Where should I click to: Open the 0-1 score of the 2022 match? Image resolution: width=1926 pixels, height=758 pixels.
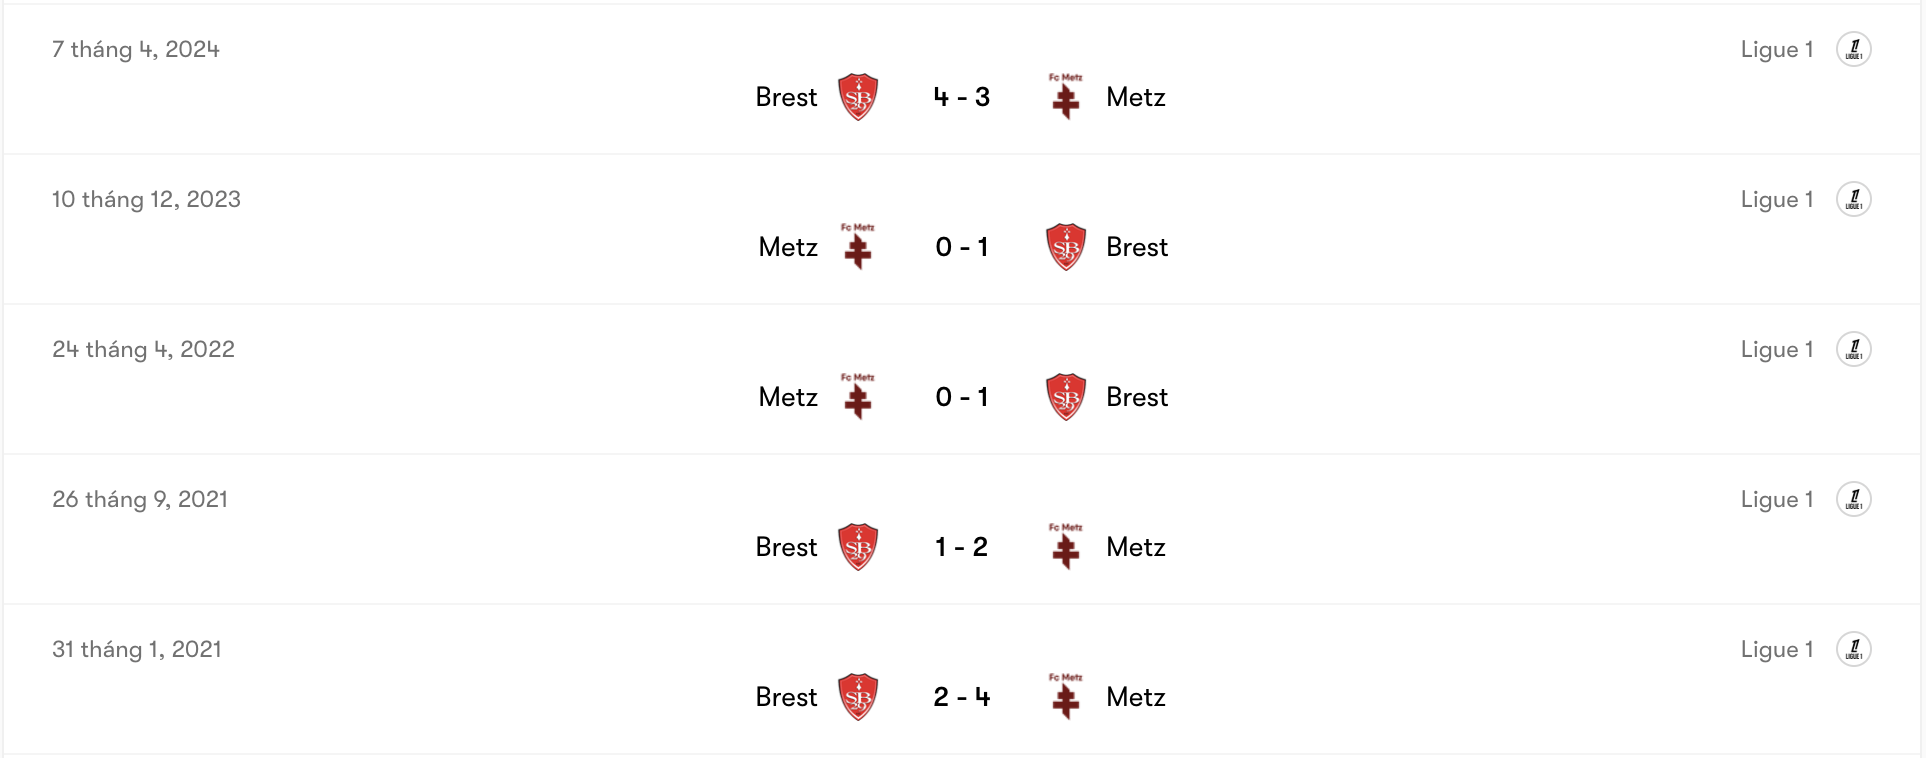click(961, 396)
